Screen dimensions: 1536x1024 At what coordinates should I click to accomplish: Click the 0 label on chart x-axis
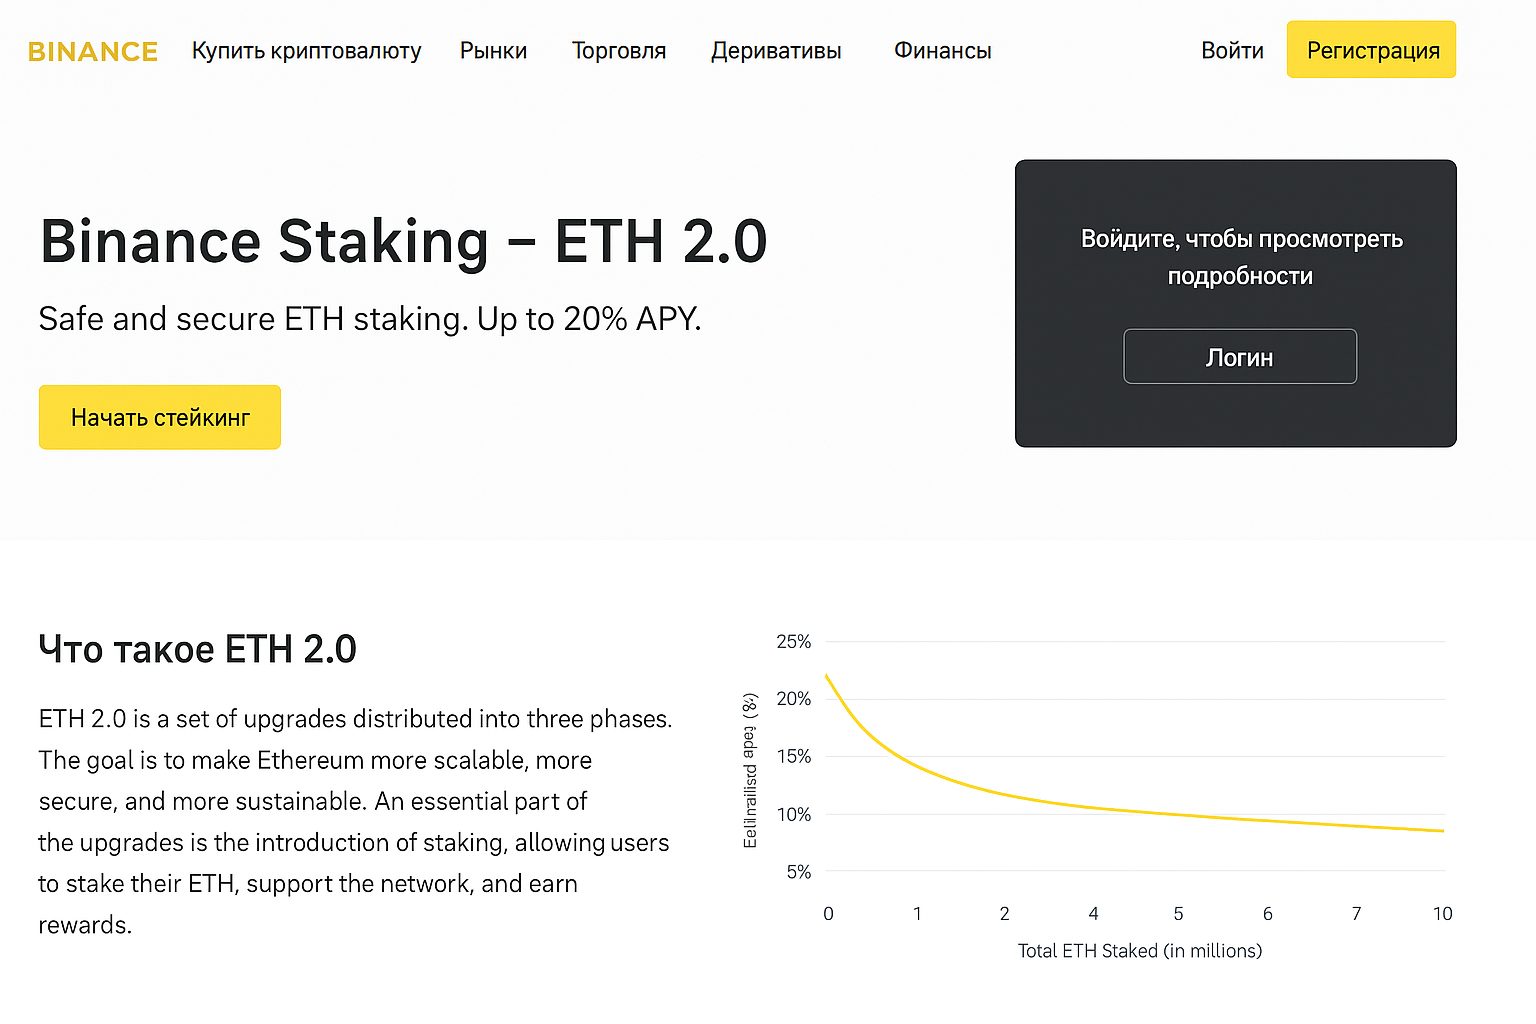(828, 913)
